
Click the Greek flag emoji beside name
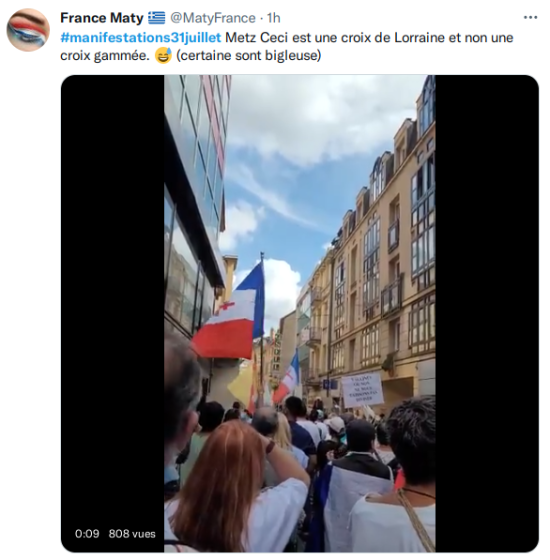[x=156, y=18]
